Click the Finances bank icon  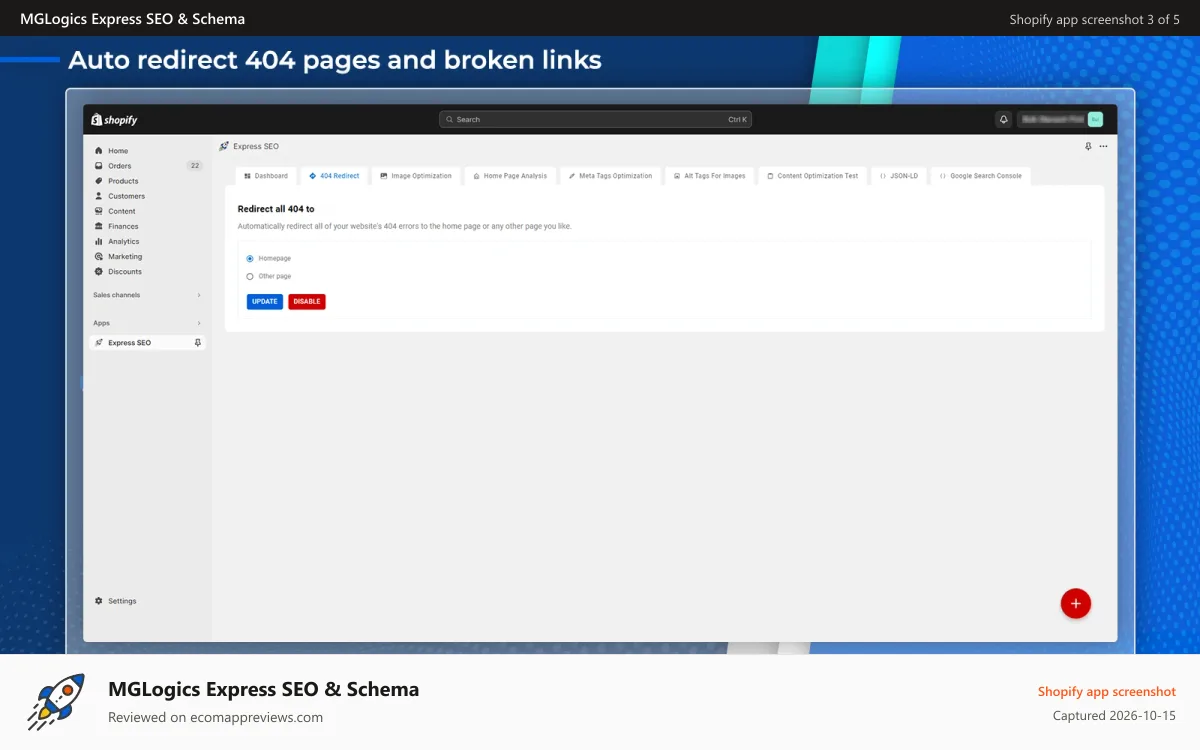(99, 226)
